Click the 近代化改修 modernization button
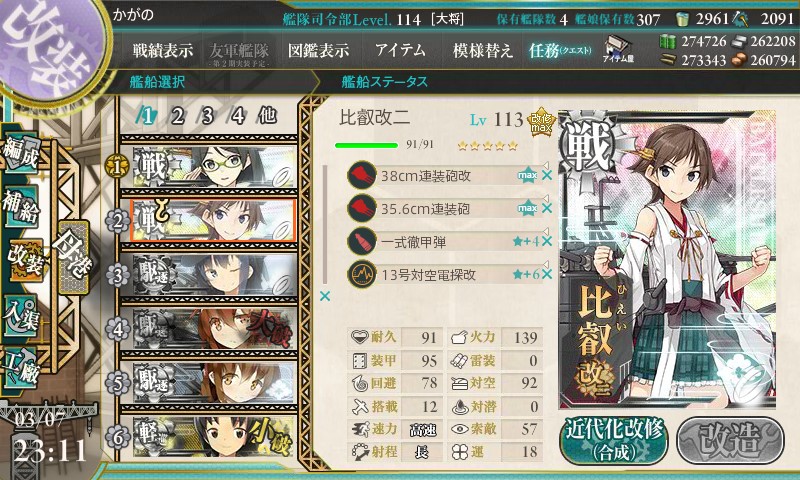Viewport: 800px width, 480px height. (613, 440)
